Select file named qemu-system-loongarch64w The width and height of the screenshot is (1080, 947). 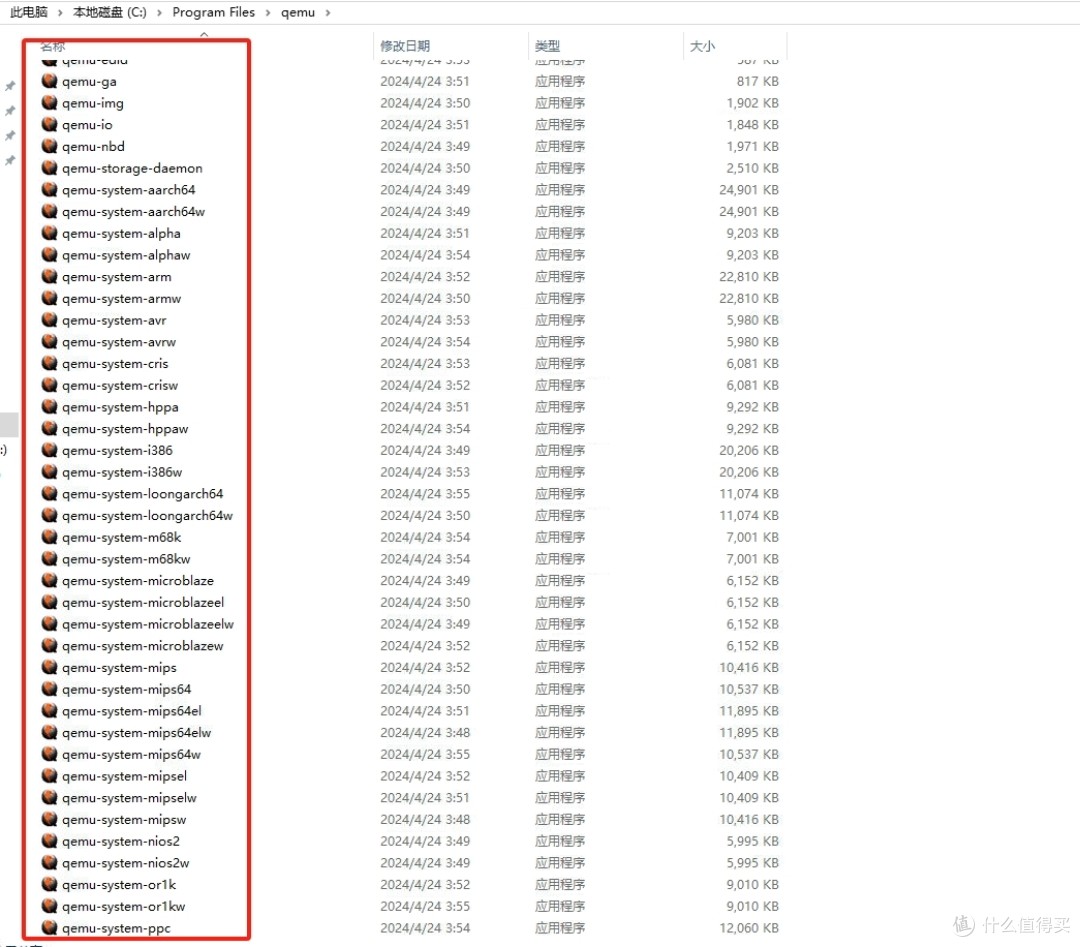click(147, 515)
